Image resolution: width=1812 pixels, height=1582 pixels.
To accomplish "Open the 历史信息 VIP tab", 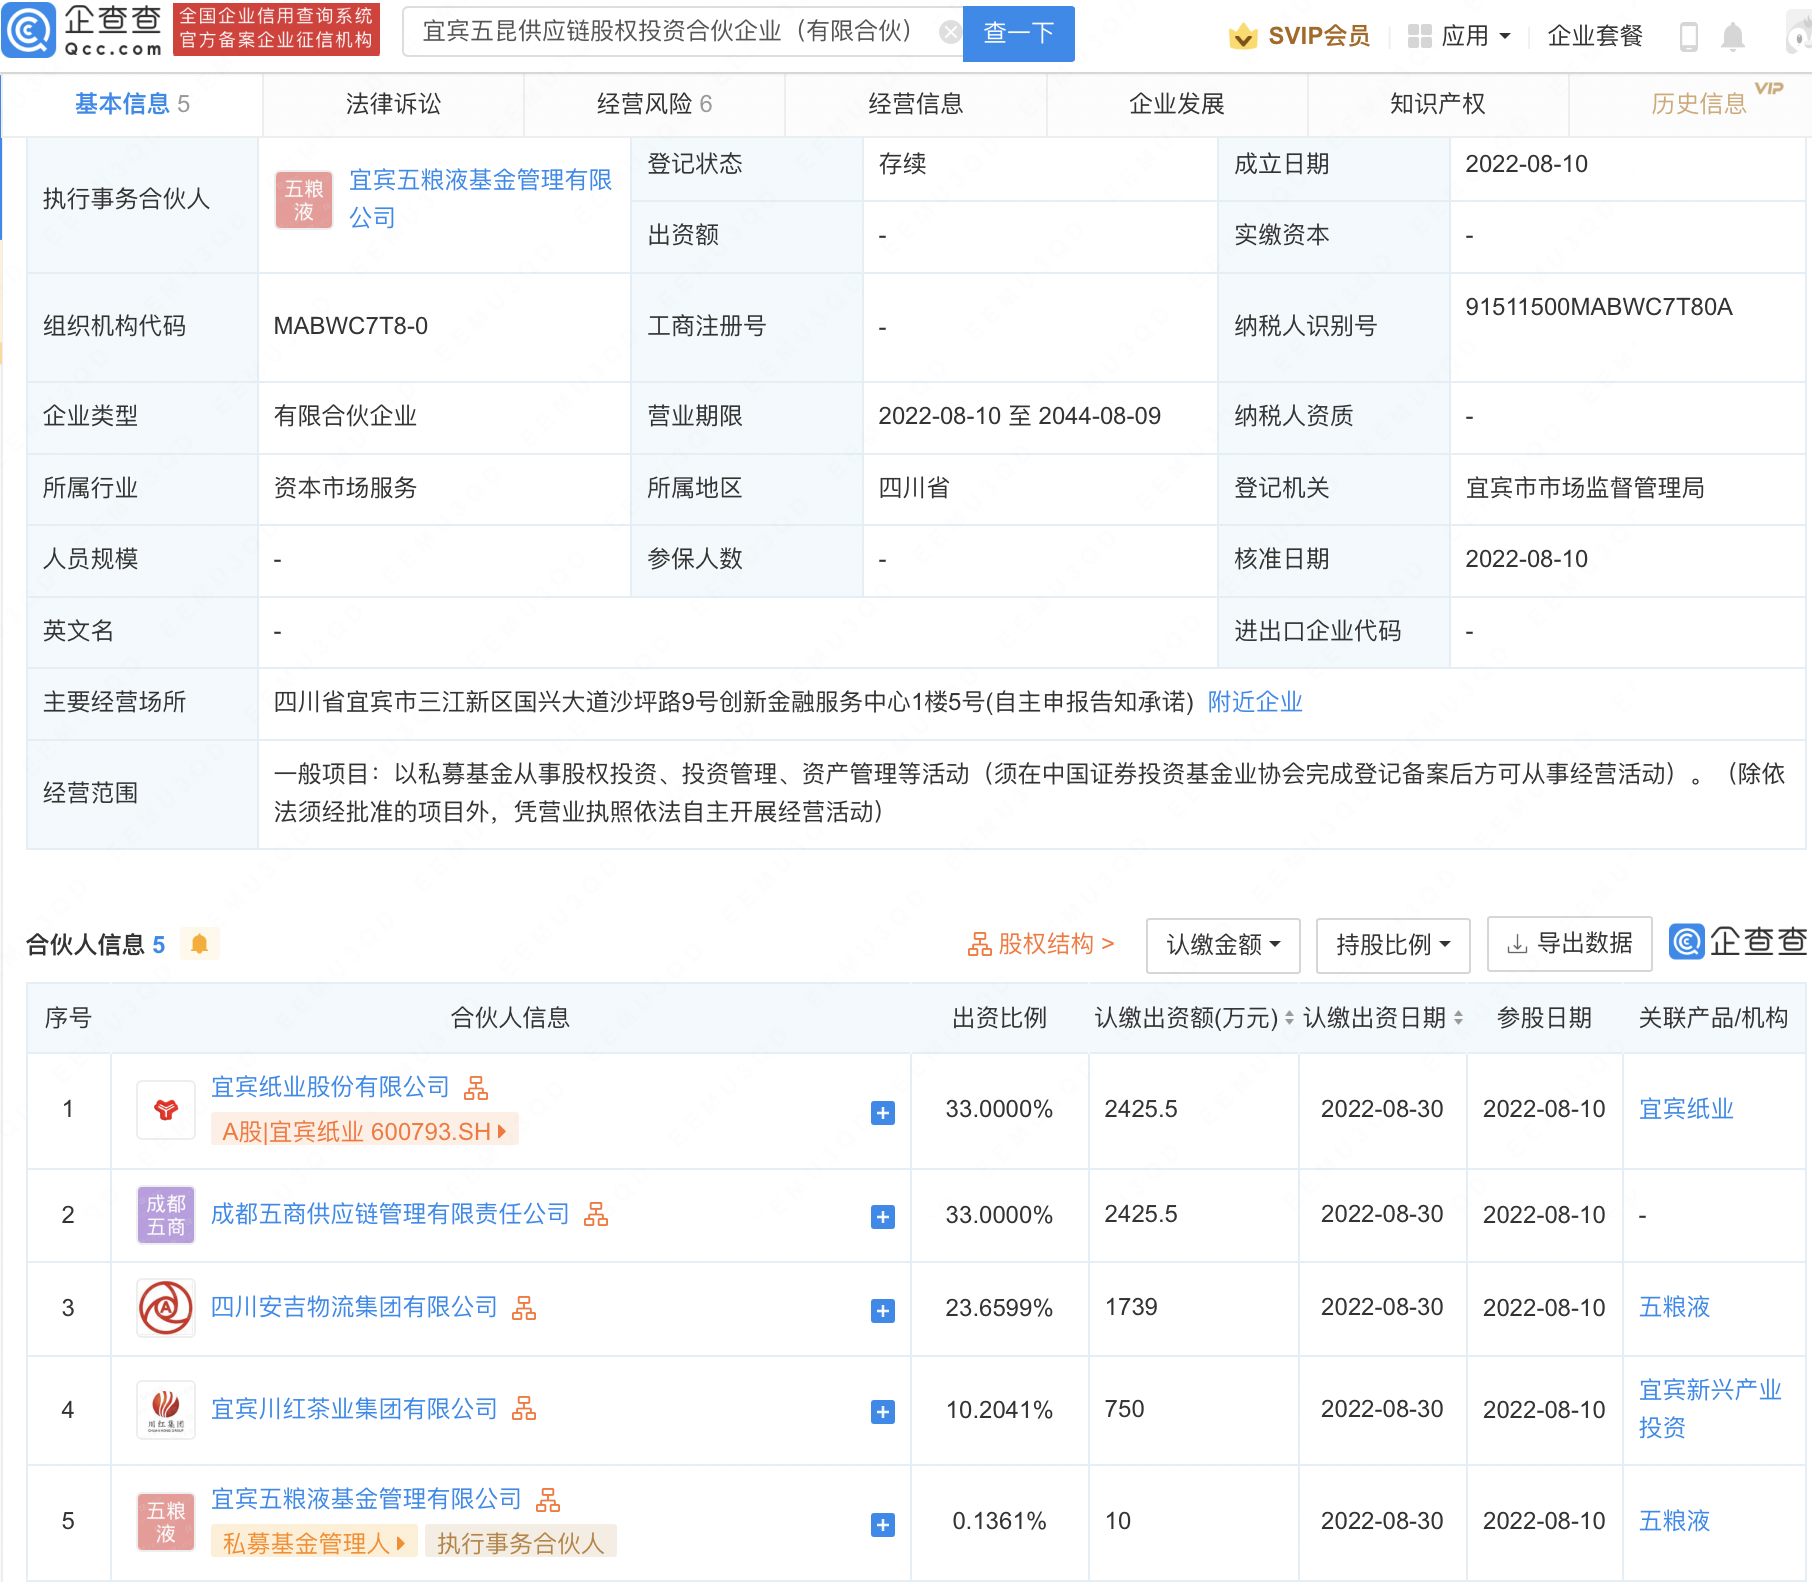I will point(1699,104).
